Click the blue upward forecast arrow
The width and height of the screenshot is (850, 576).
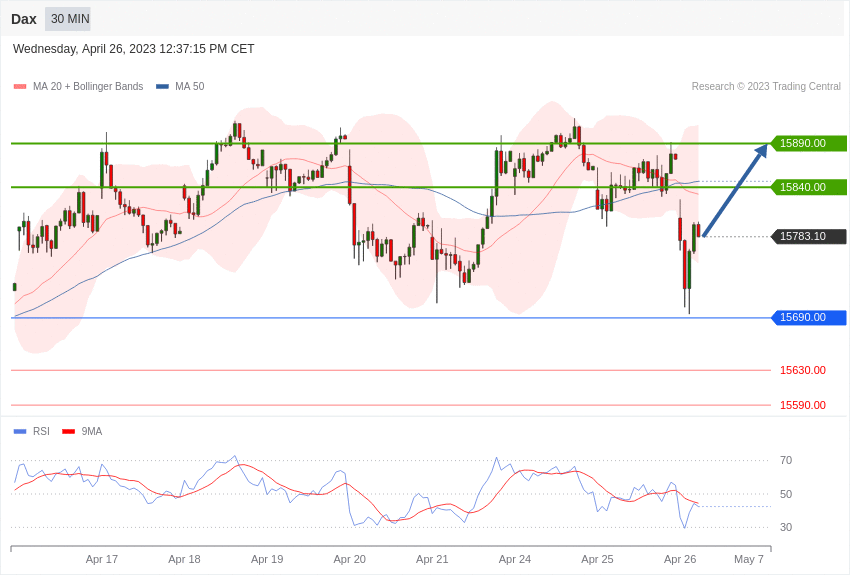pos(735,190)
